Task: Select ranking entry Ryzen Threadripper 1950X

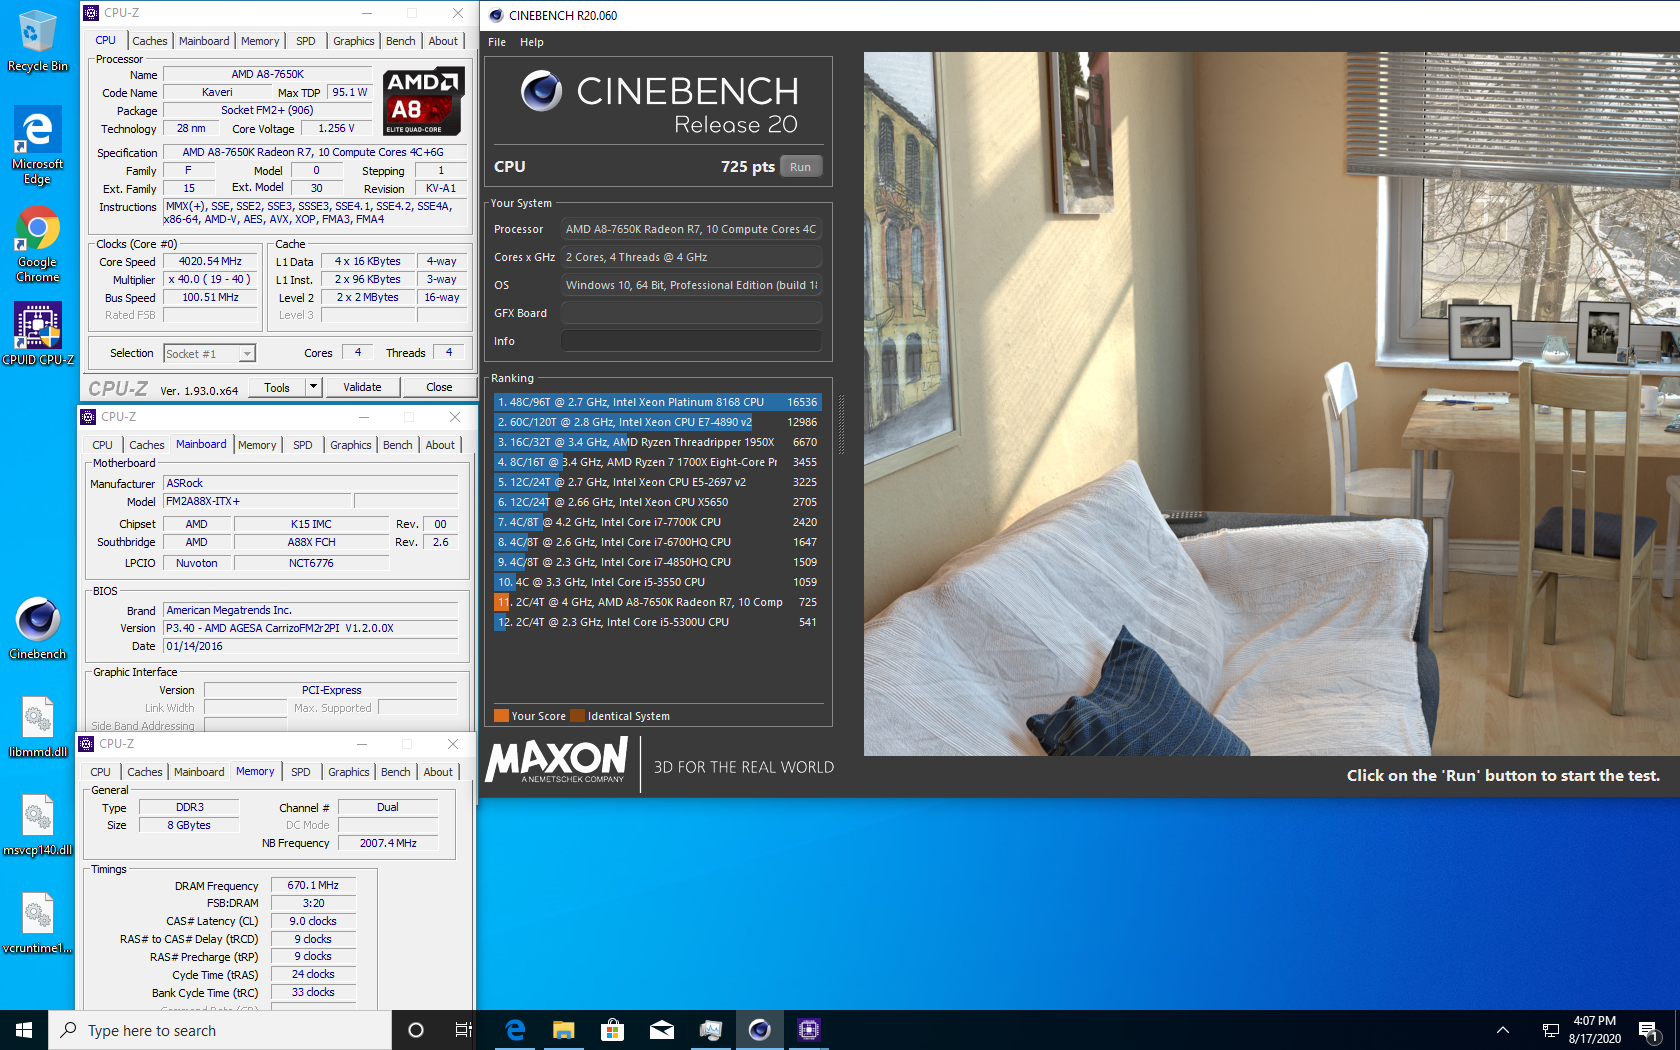Action: click(x=658, y=442)
